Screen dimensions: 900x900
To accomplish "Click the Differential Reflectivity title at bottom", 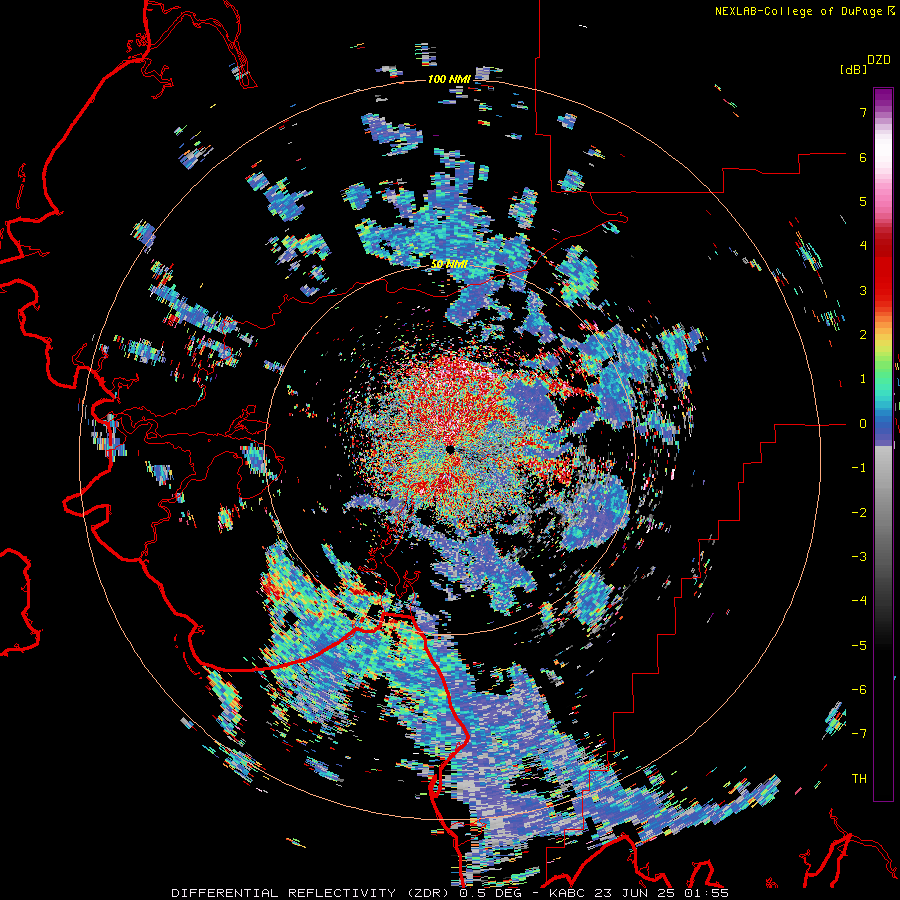I will pos(312,893).
